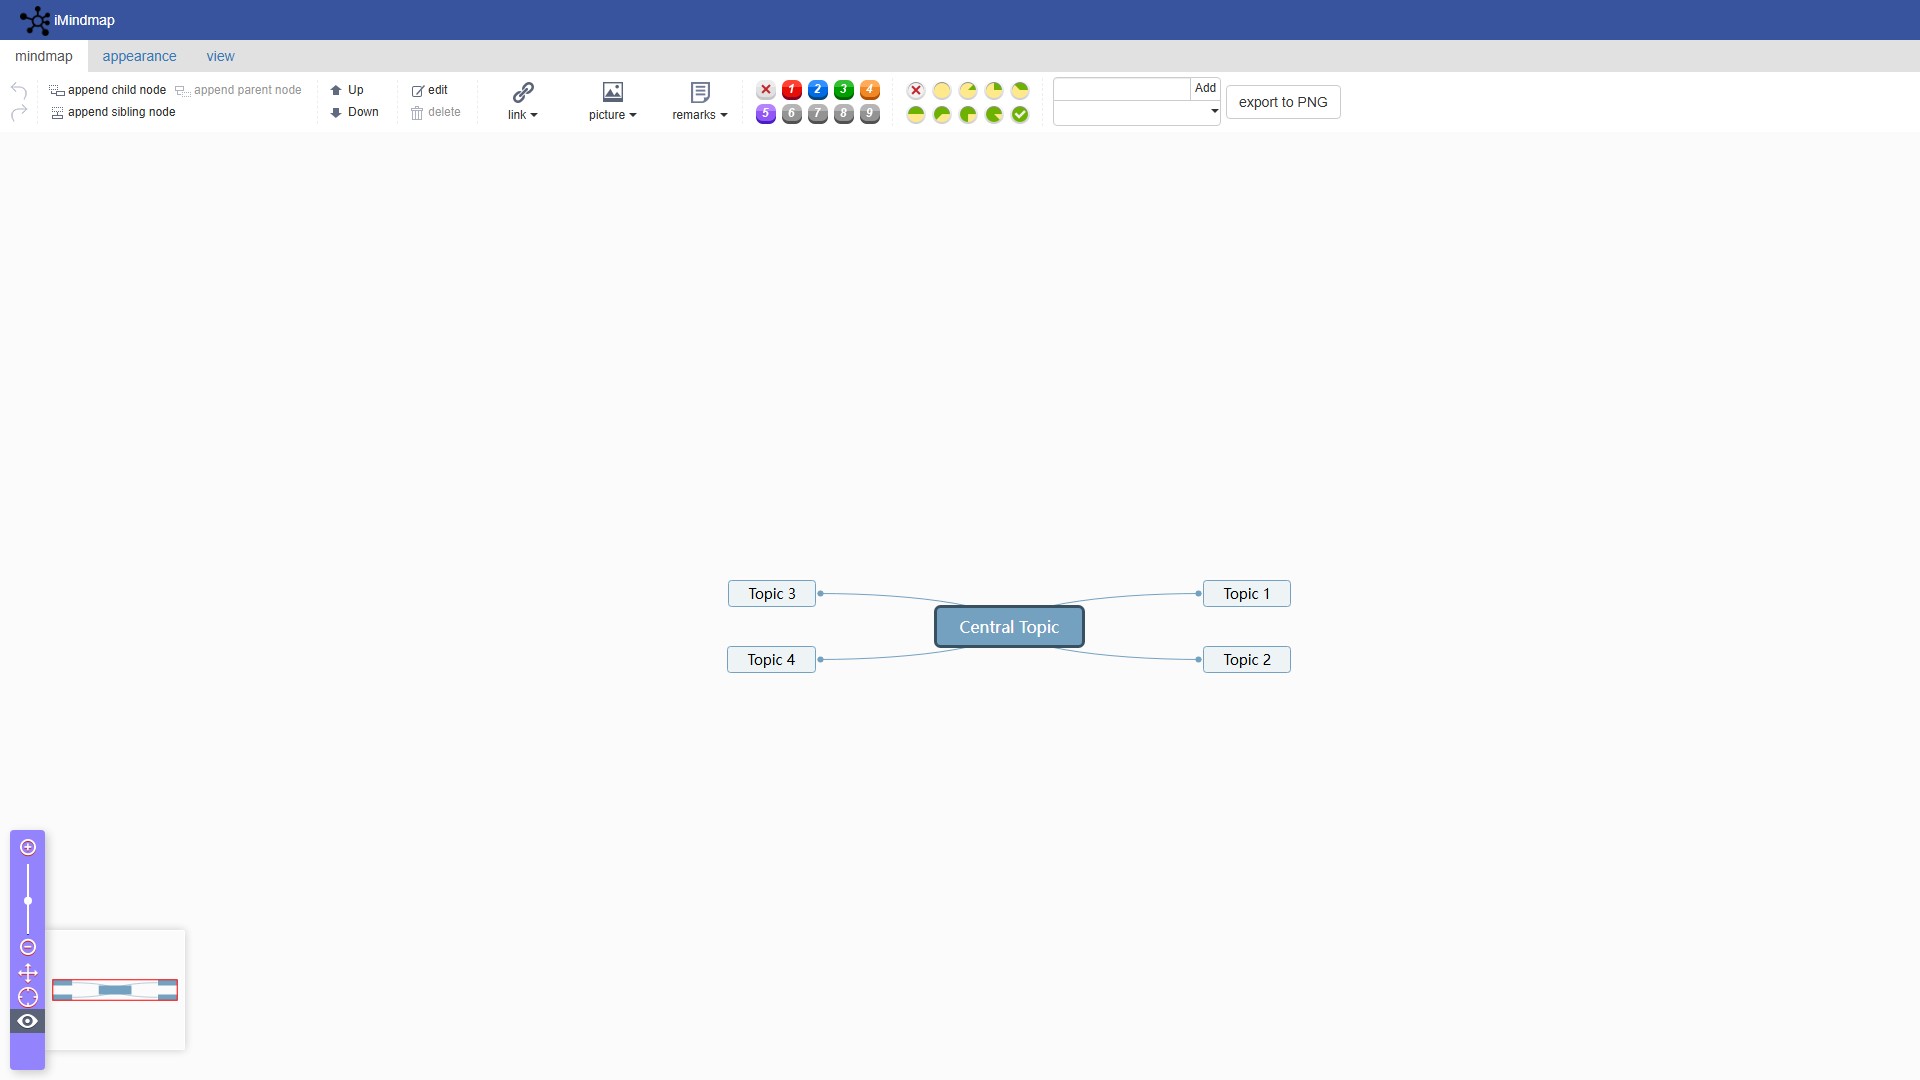The height and width of the screenshot is (1080, 1920).
Task: Activate the hand pan (move) tool
Action: coord(28,972)
